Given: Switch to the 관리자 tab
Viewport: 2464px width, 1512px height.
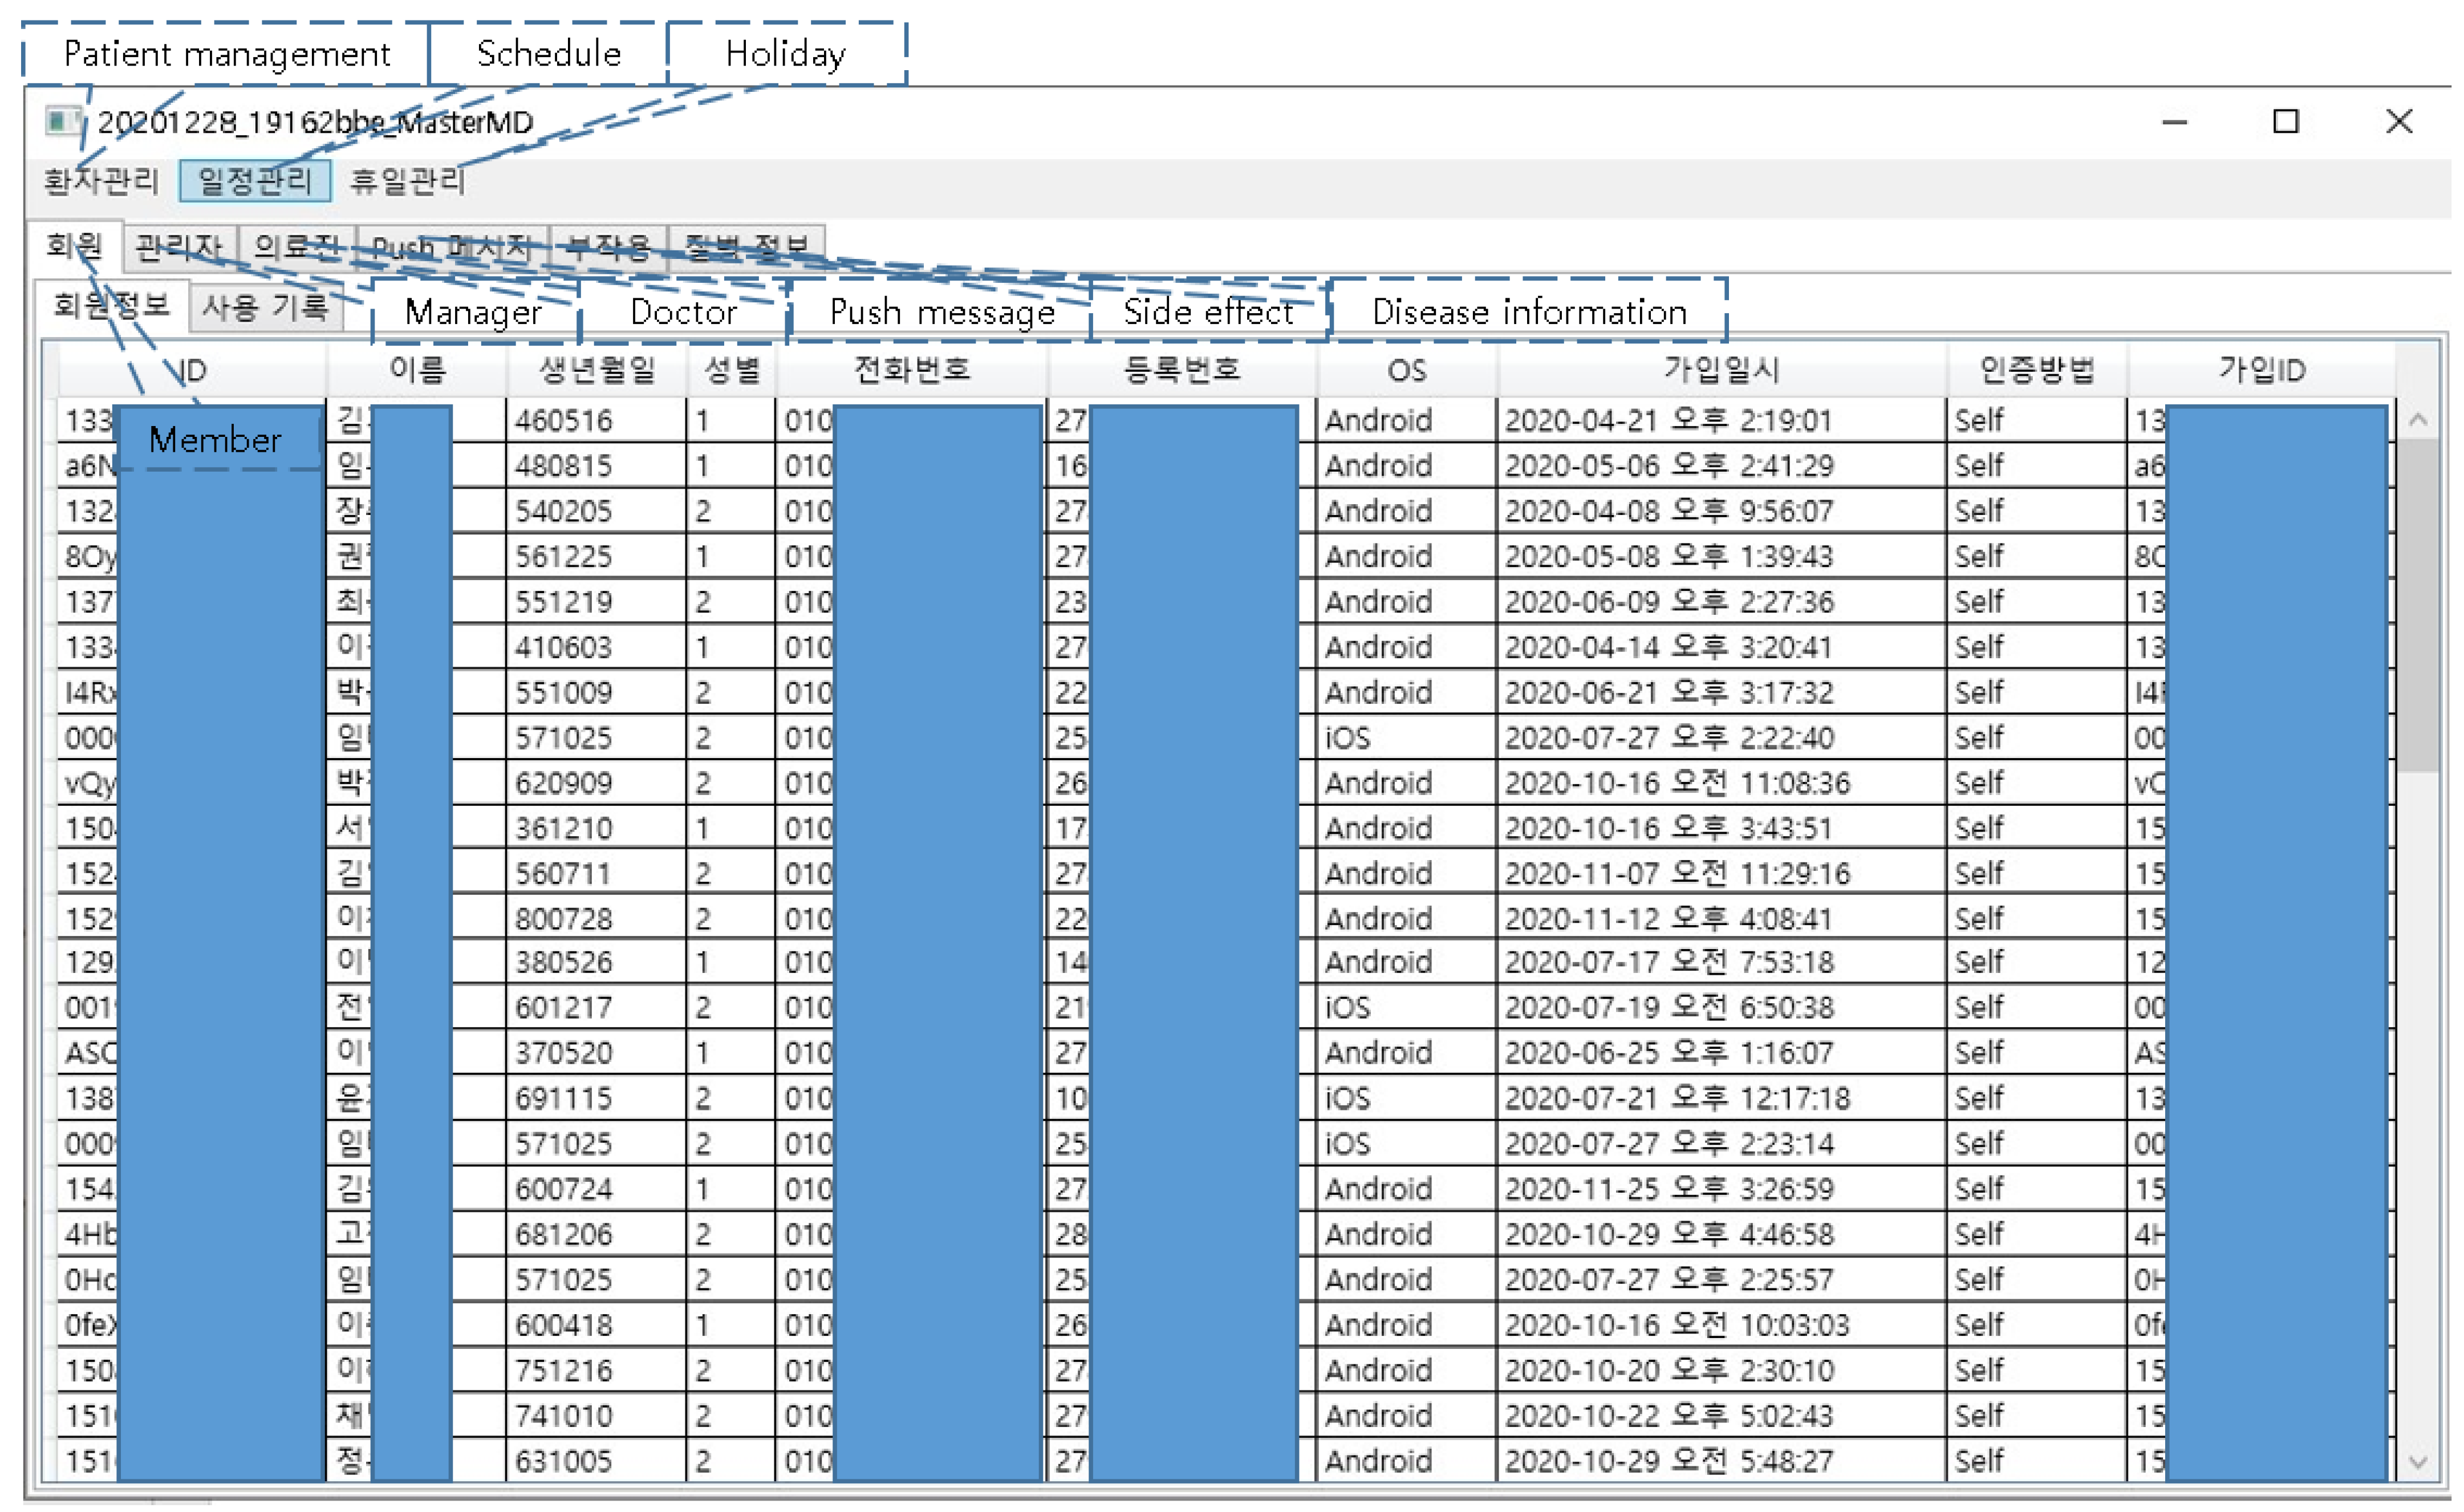Looking at the screenshot, I should (x=179, y=246).
